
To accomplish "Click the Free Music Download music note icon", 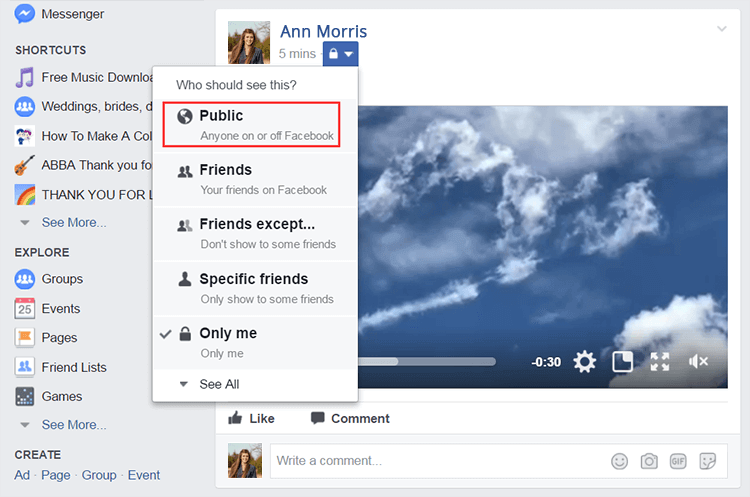I will click(x=24, y=77).
